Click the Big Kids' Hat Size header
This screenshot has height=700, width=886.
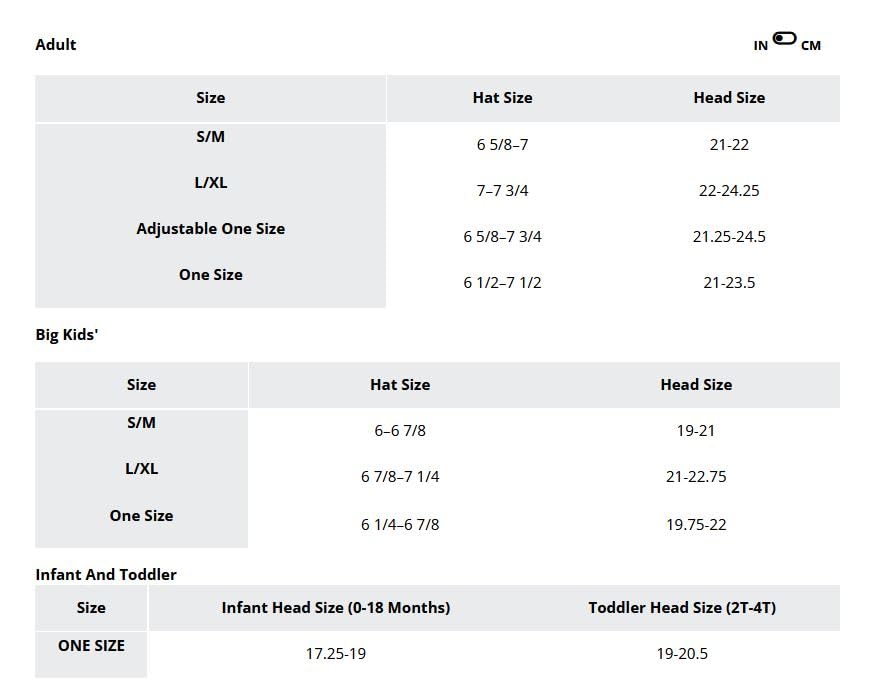pyautogui.click(x=400, y=385)
